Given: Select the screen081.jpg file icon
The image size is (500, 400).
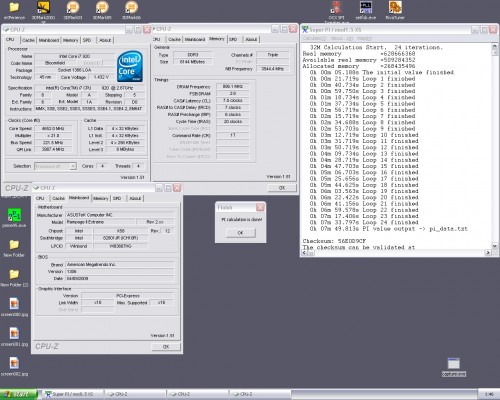Looking at the screenshot, I should click(14, 337).
